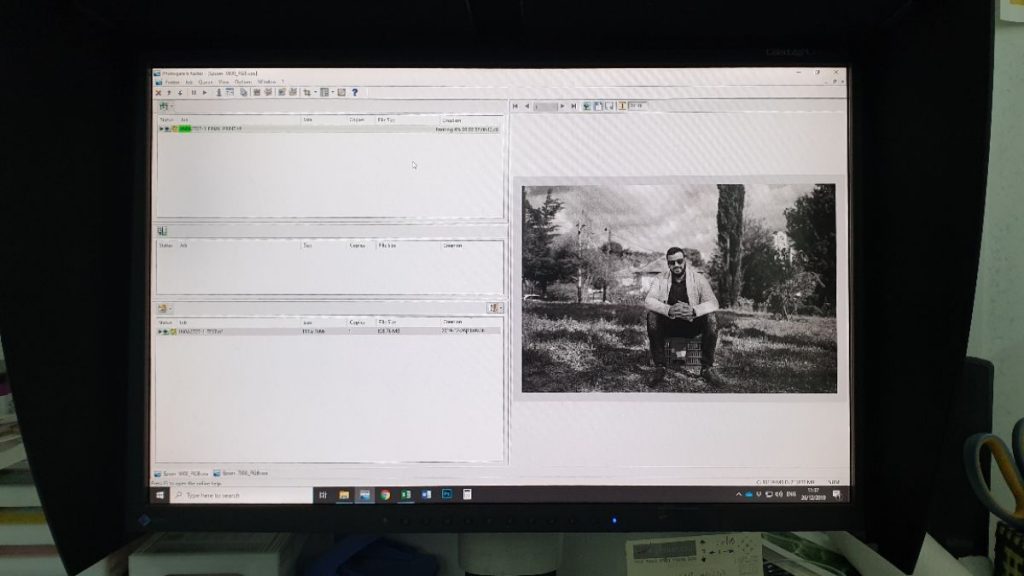Open the Queue menu

pyautogui.click(x=205, y=81)
